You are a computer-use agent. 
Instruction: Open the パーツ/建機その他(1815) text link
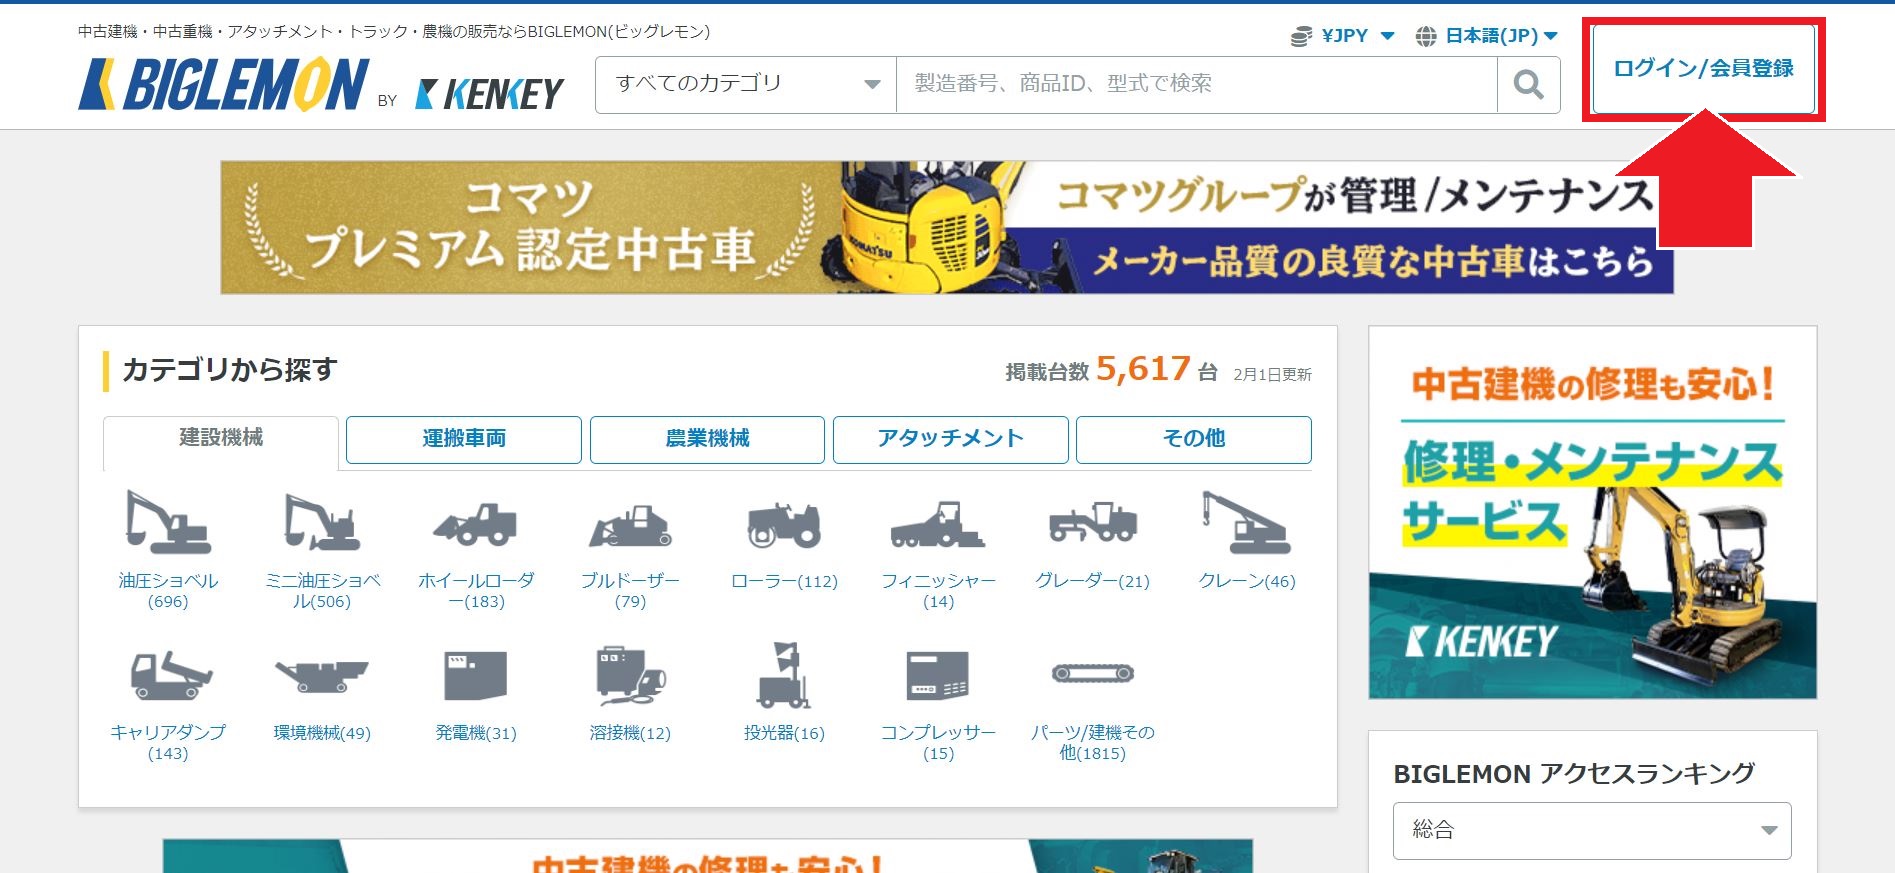(x=1093, y=743)
